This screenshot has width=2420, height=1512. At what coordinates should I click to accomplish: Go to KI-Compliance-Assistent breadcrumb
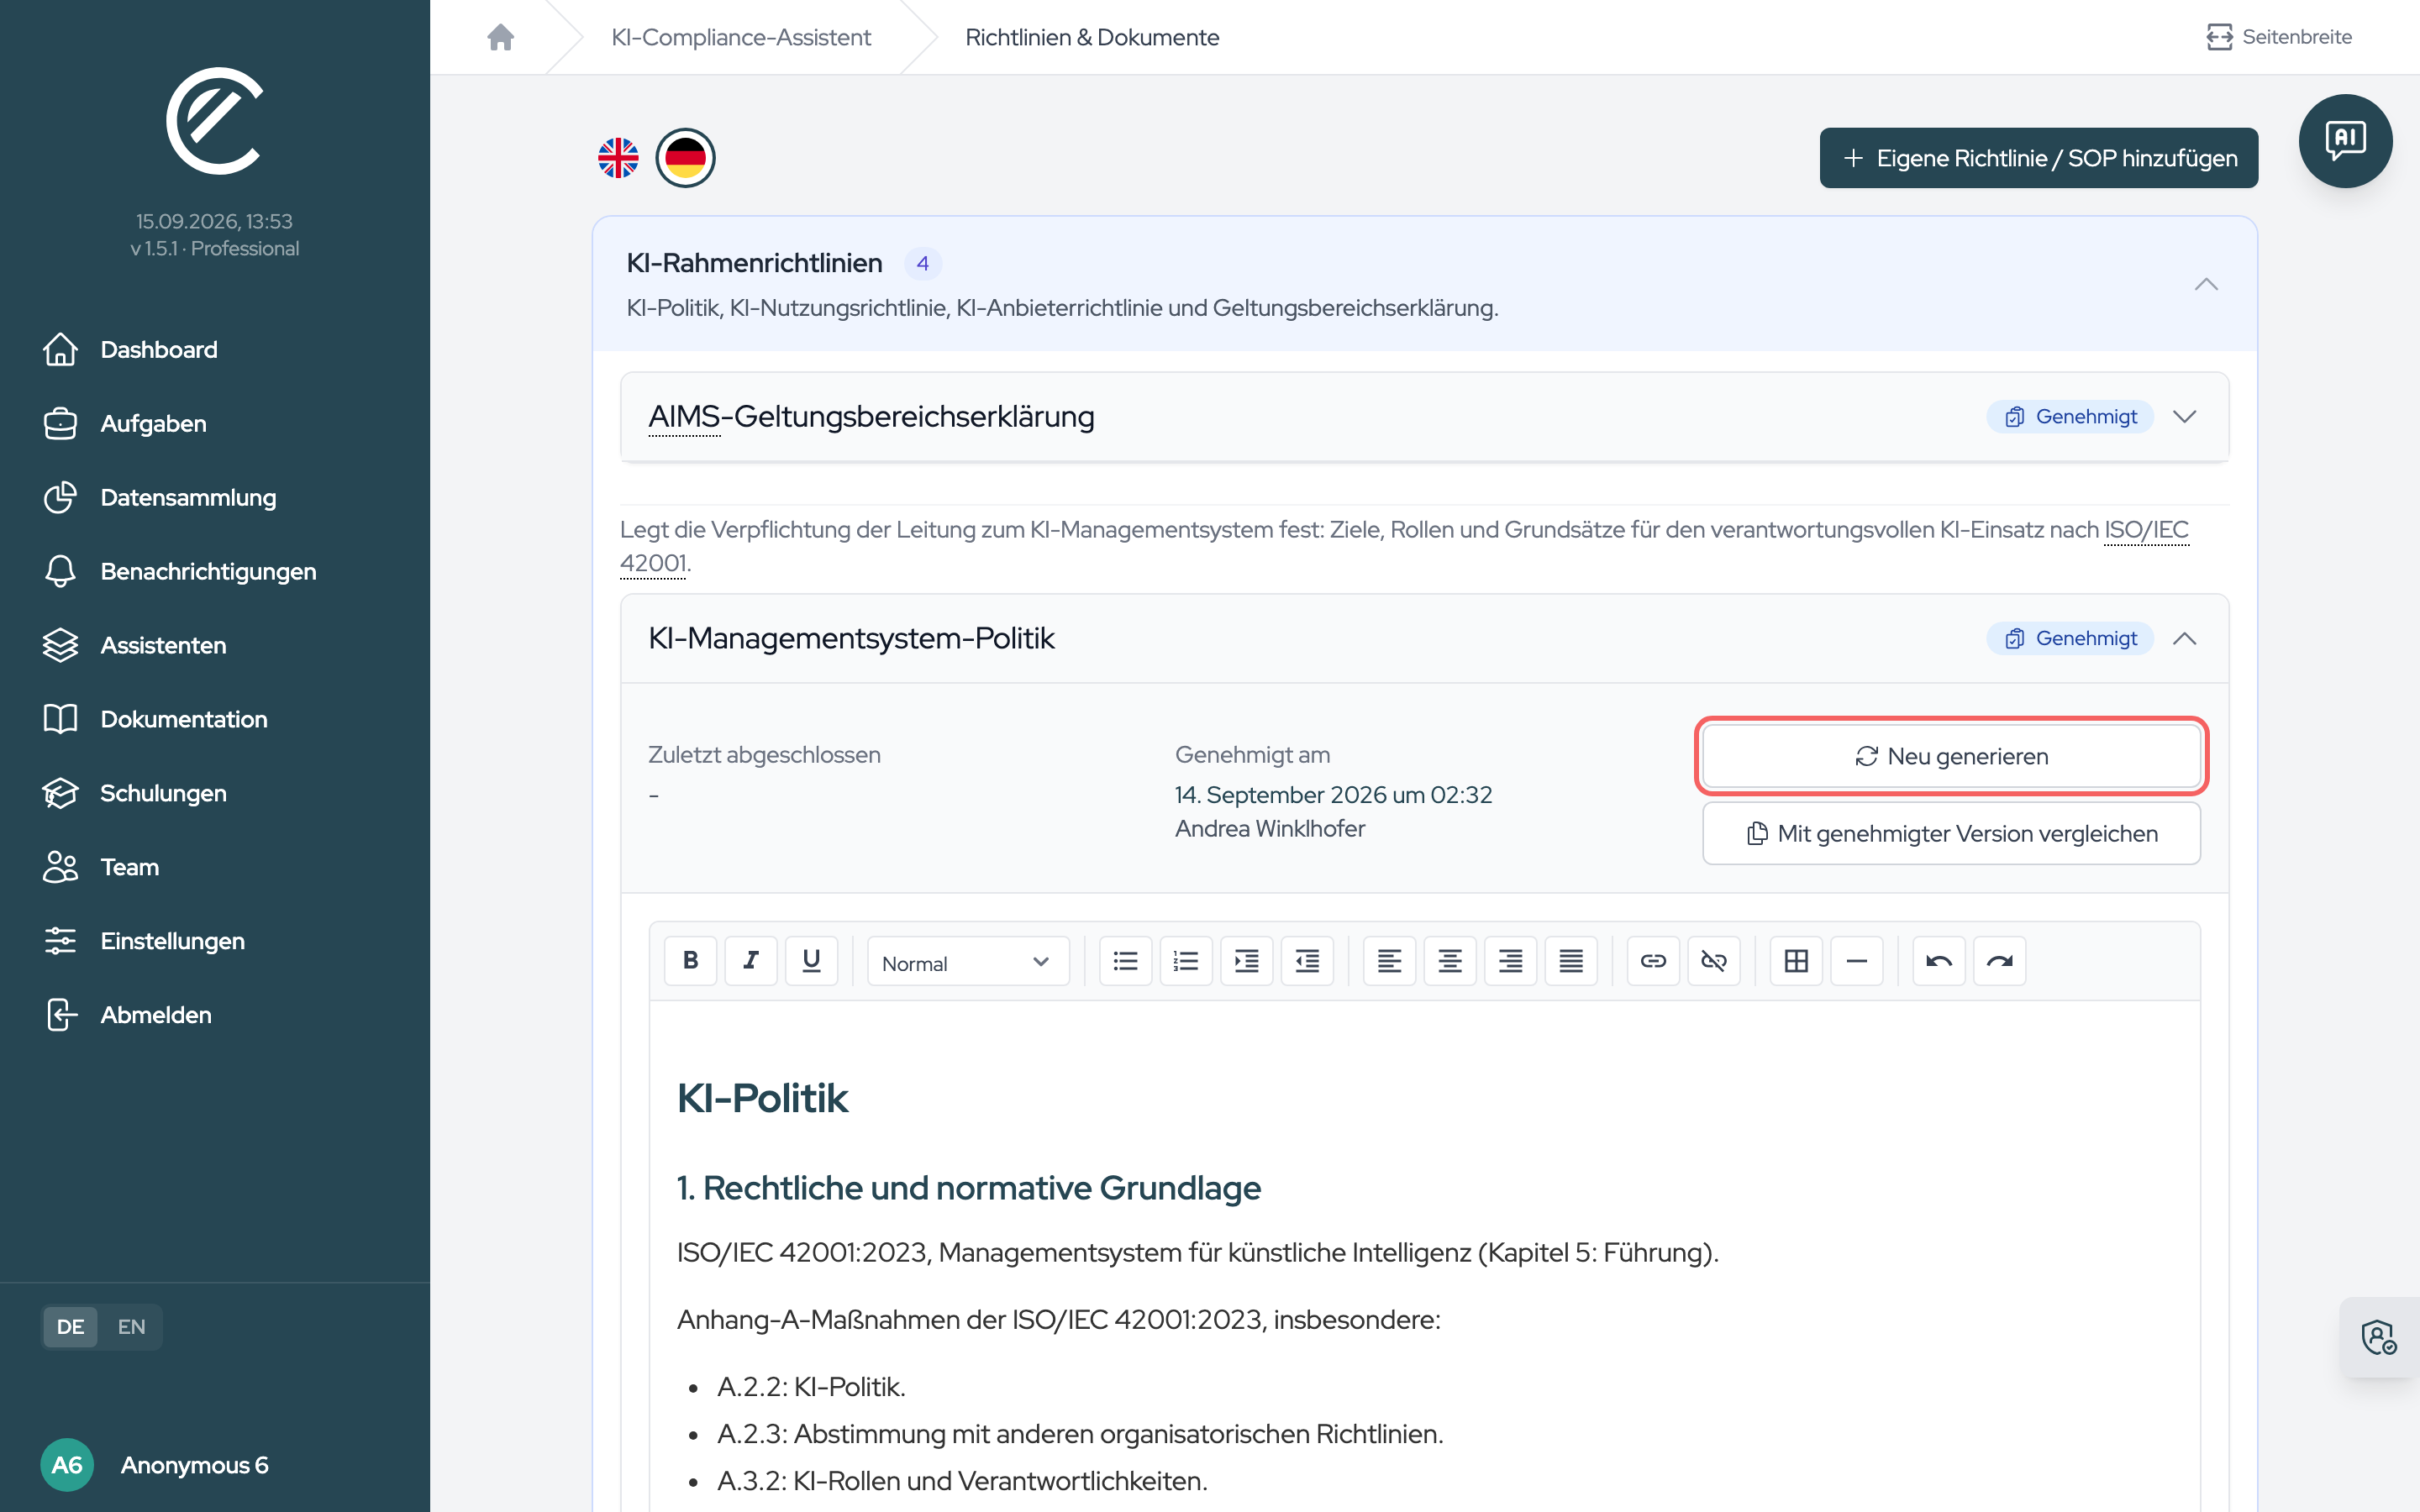pyautogui.click(x=741, y=37)
